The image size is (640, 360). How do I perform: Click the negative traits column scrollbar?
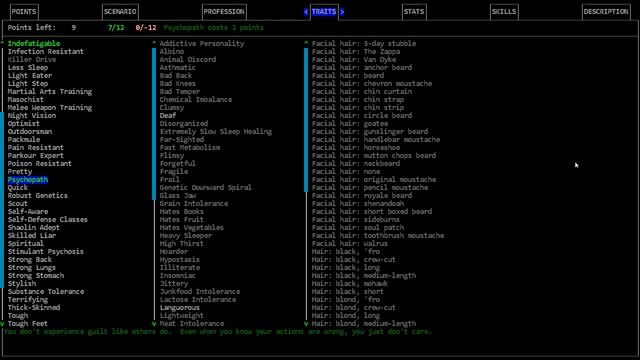[x=154, y=124]
